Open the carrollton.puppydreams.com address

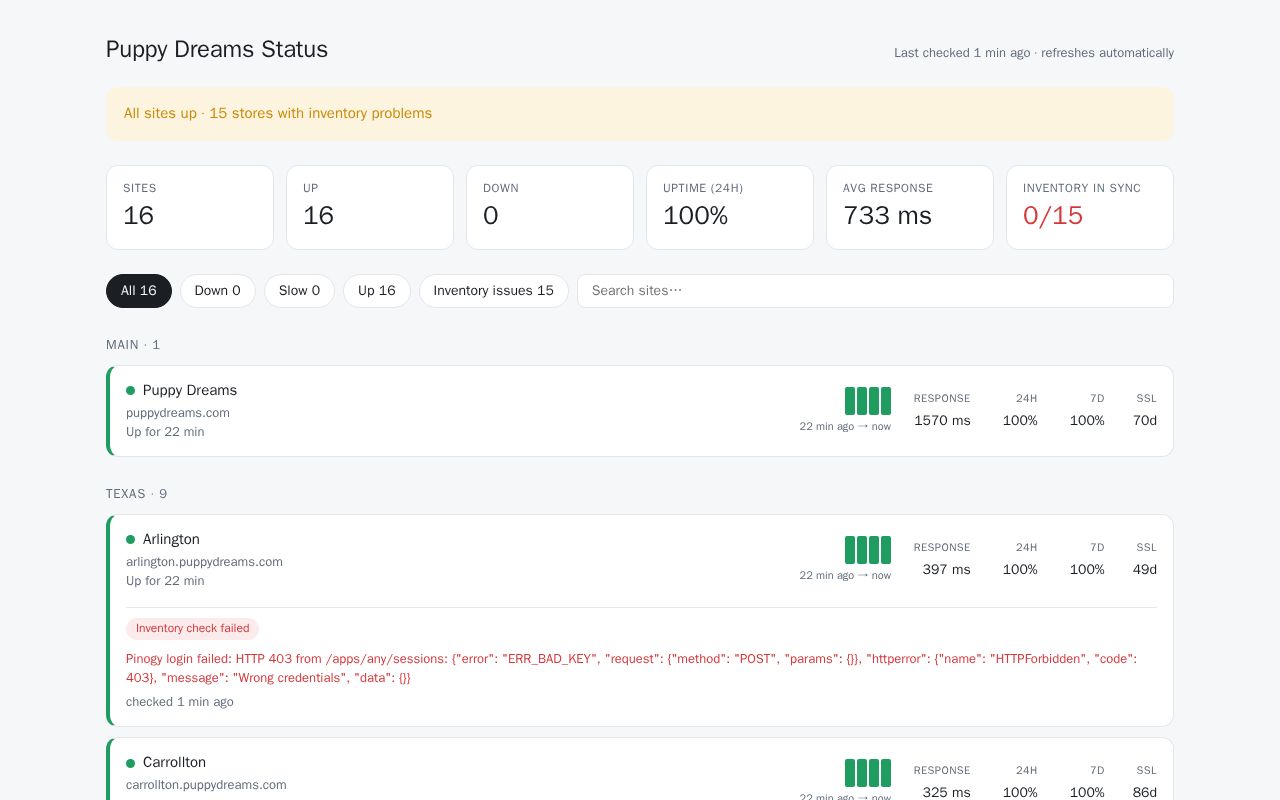(206, 785)
